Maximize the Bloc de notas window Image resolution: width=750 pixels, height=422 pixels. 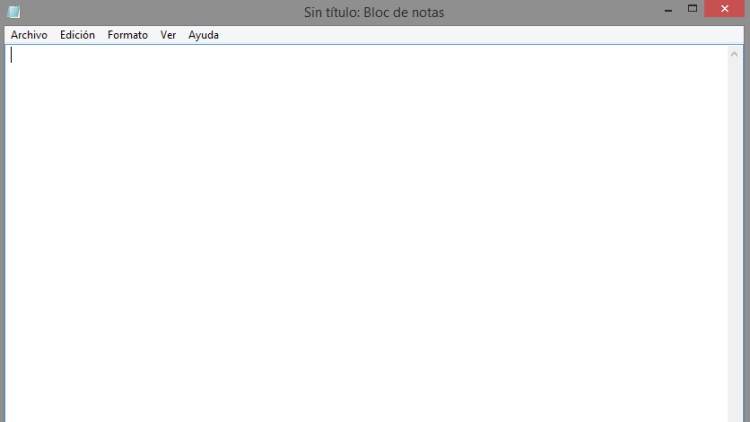click(x=692, y=10)
